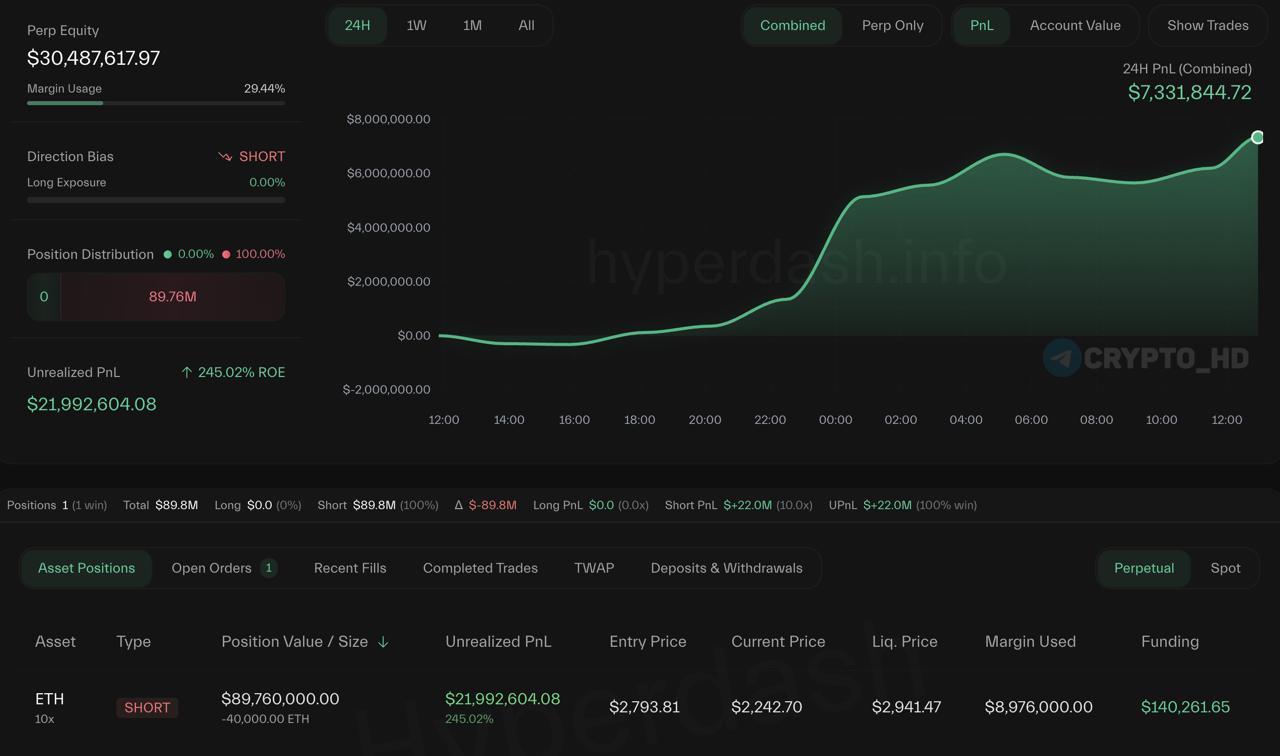Select the 1M time range

(472, 25)
